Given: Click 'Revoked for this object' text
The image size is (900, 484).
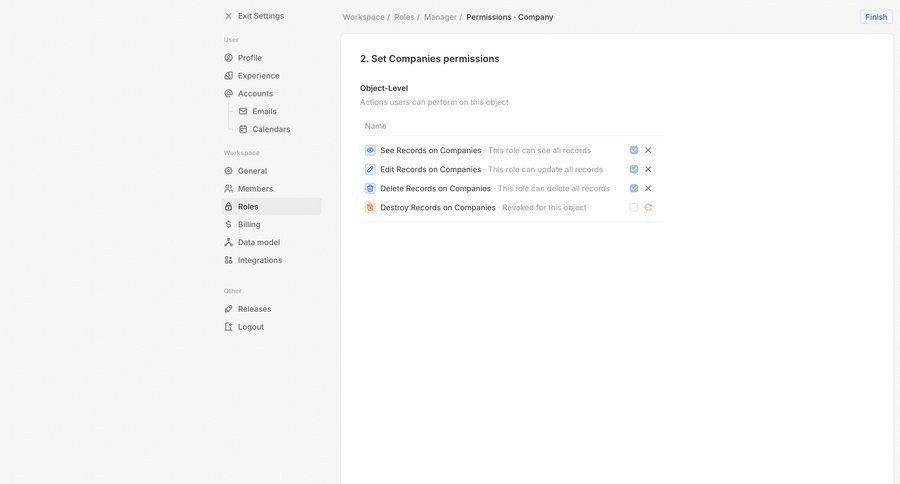Looking at the screenshot, I should [544, 207].
